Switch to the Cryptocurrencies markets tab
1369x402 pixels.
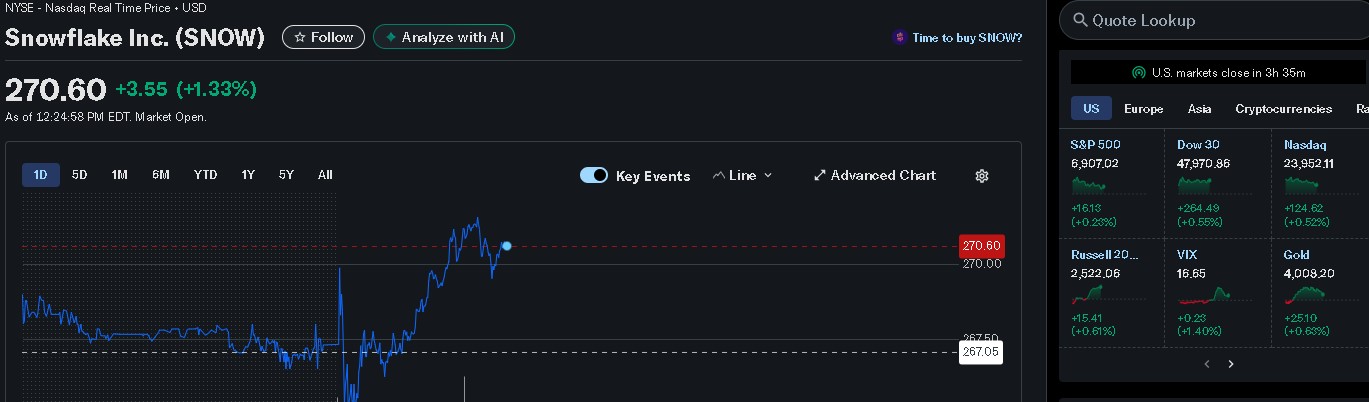coord(1283,109)
